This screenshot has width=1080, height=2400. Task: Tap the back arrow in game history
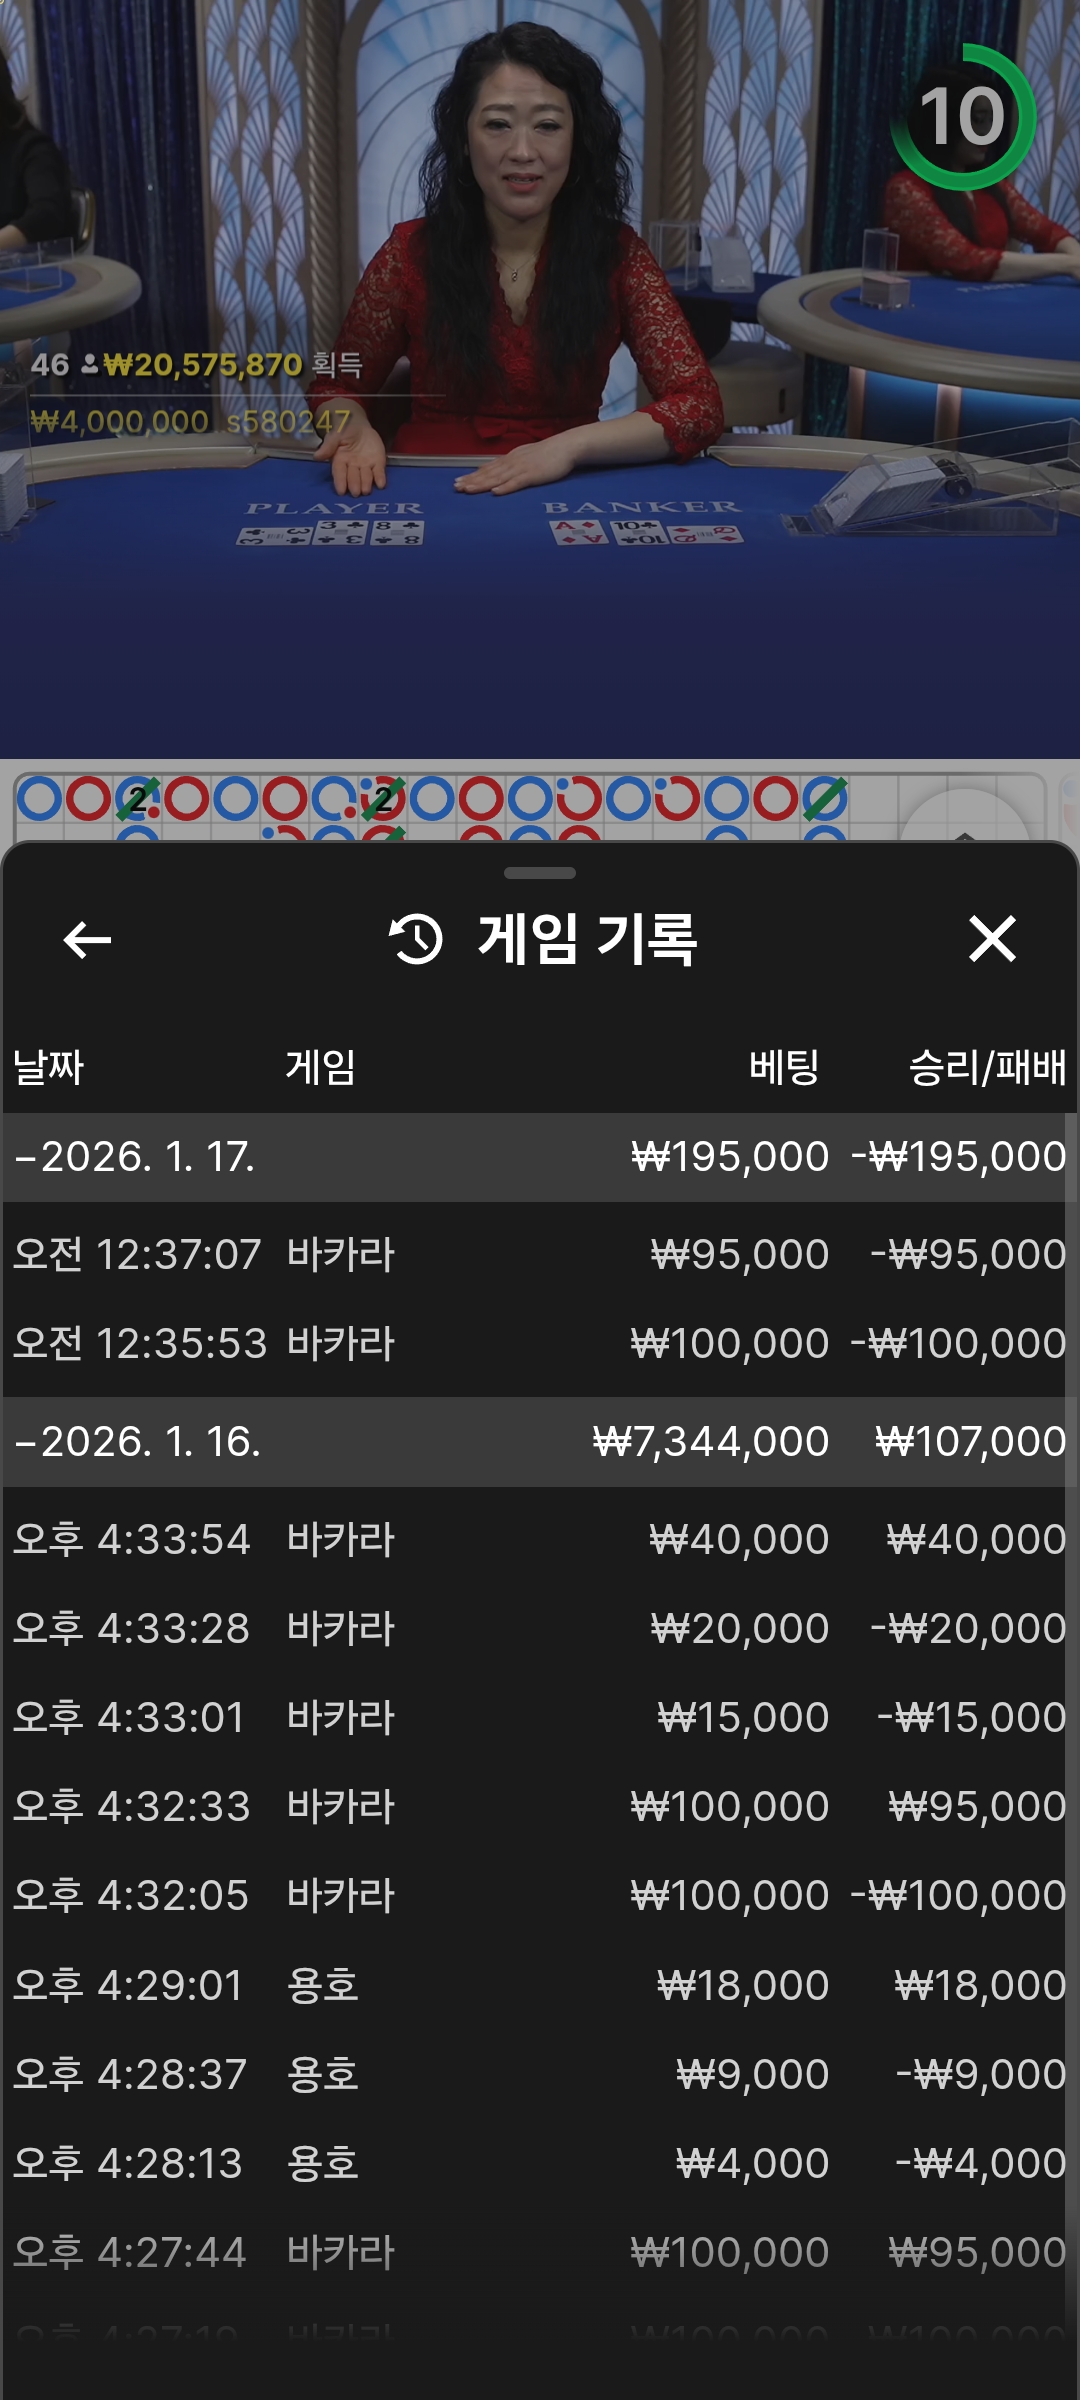pyautogui.click(x=87, y=940)
